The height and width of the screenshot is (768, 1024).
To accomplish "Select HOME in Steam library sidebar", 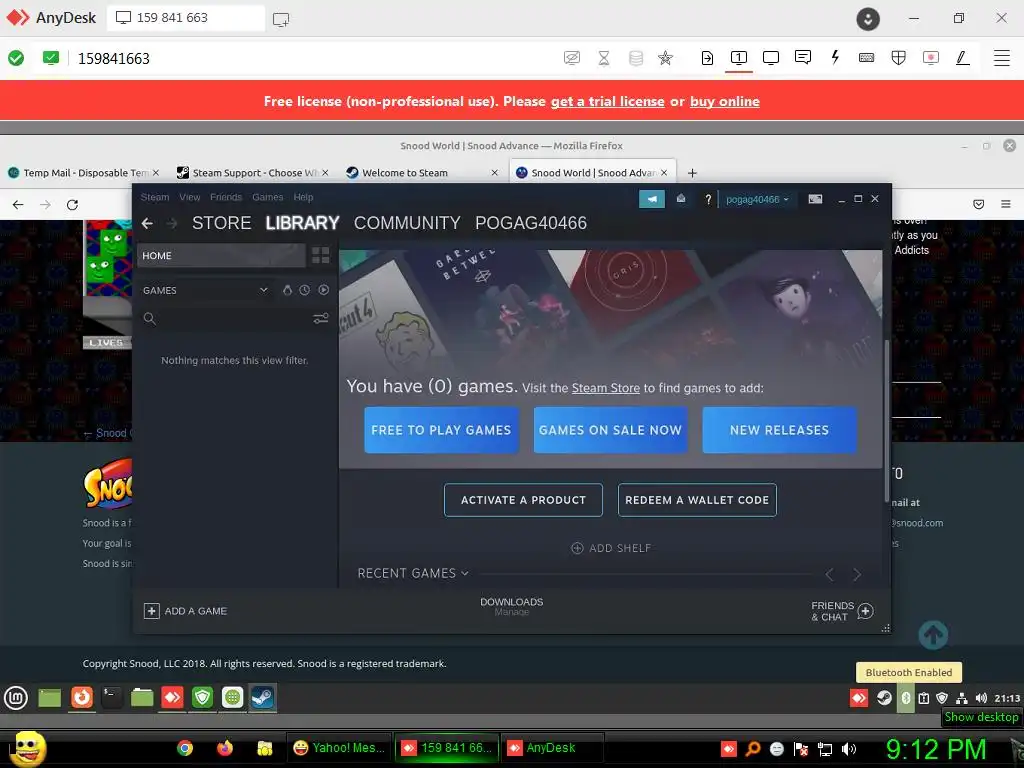I will tap(221, 255).
